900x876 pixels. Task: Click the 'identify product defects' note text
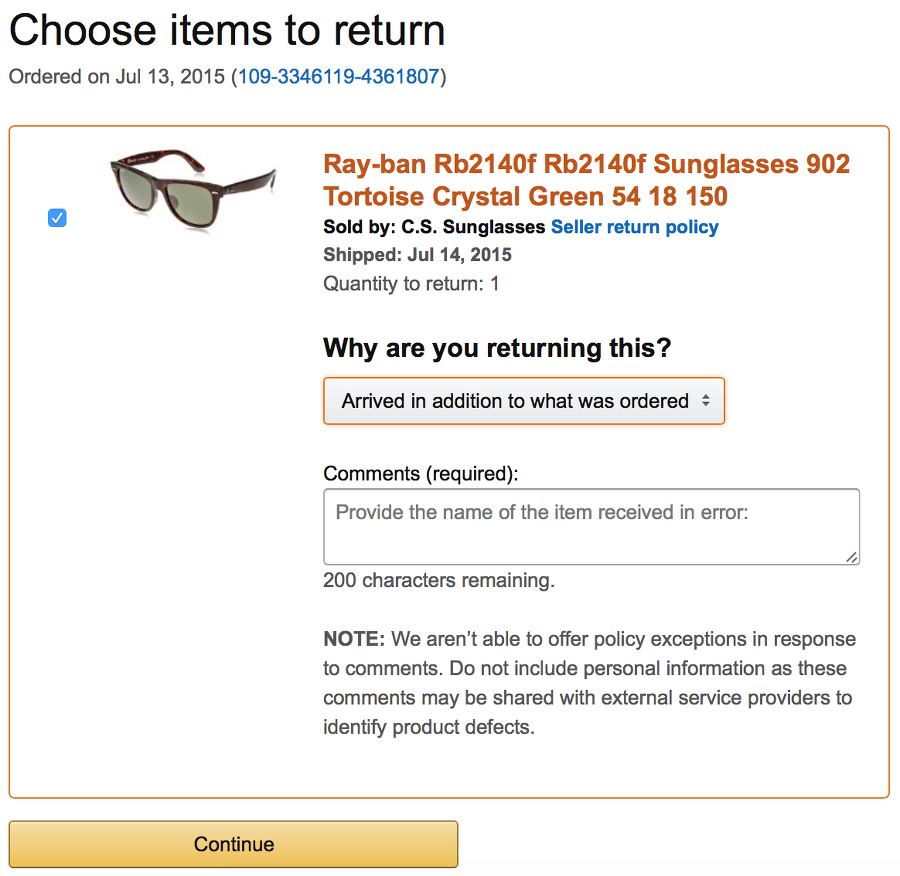pyautogui.click(x=429, y=727)
